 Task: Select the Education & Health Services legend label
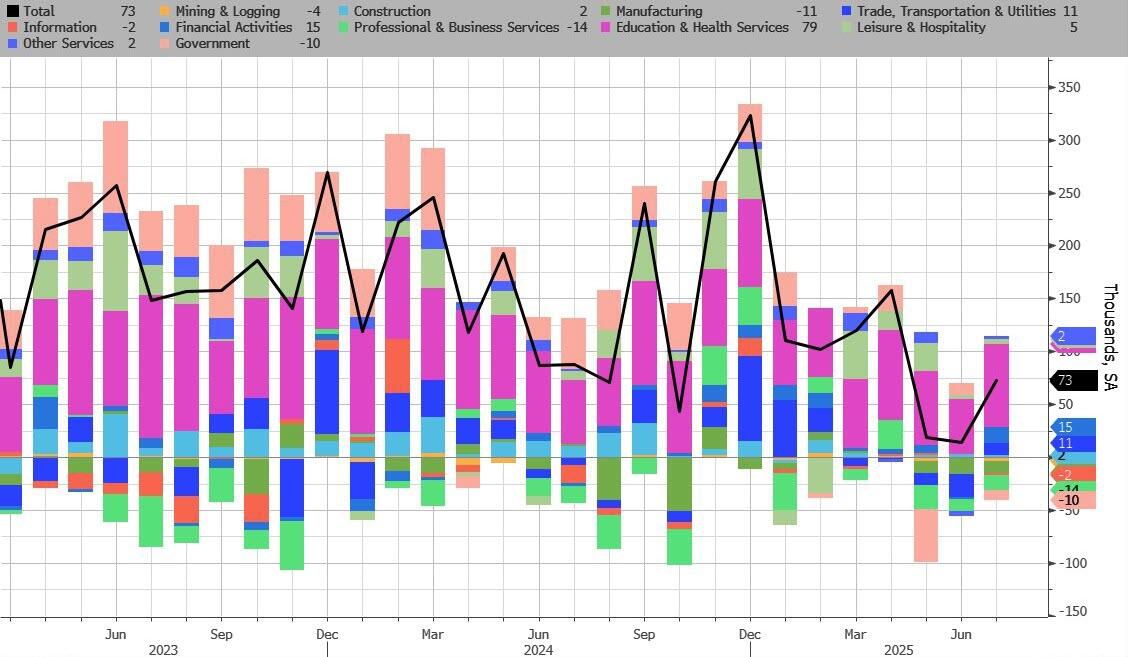point(702,28)
